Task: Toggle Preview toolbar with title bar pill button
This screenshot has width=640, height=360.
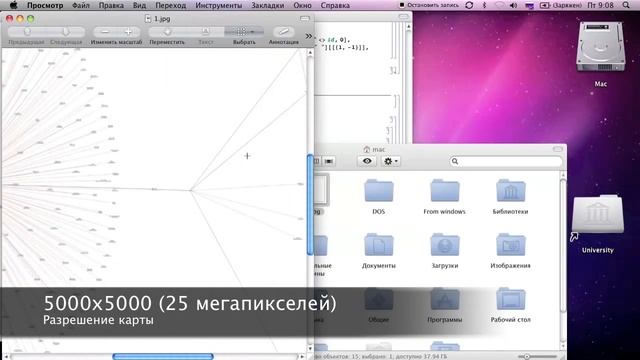Action: 305,18
